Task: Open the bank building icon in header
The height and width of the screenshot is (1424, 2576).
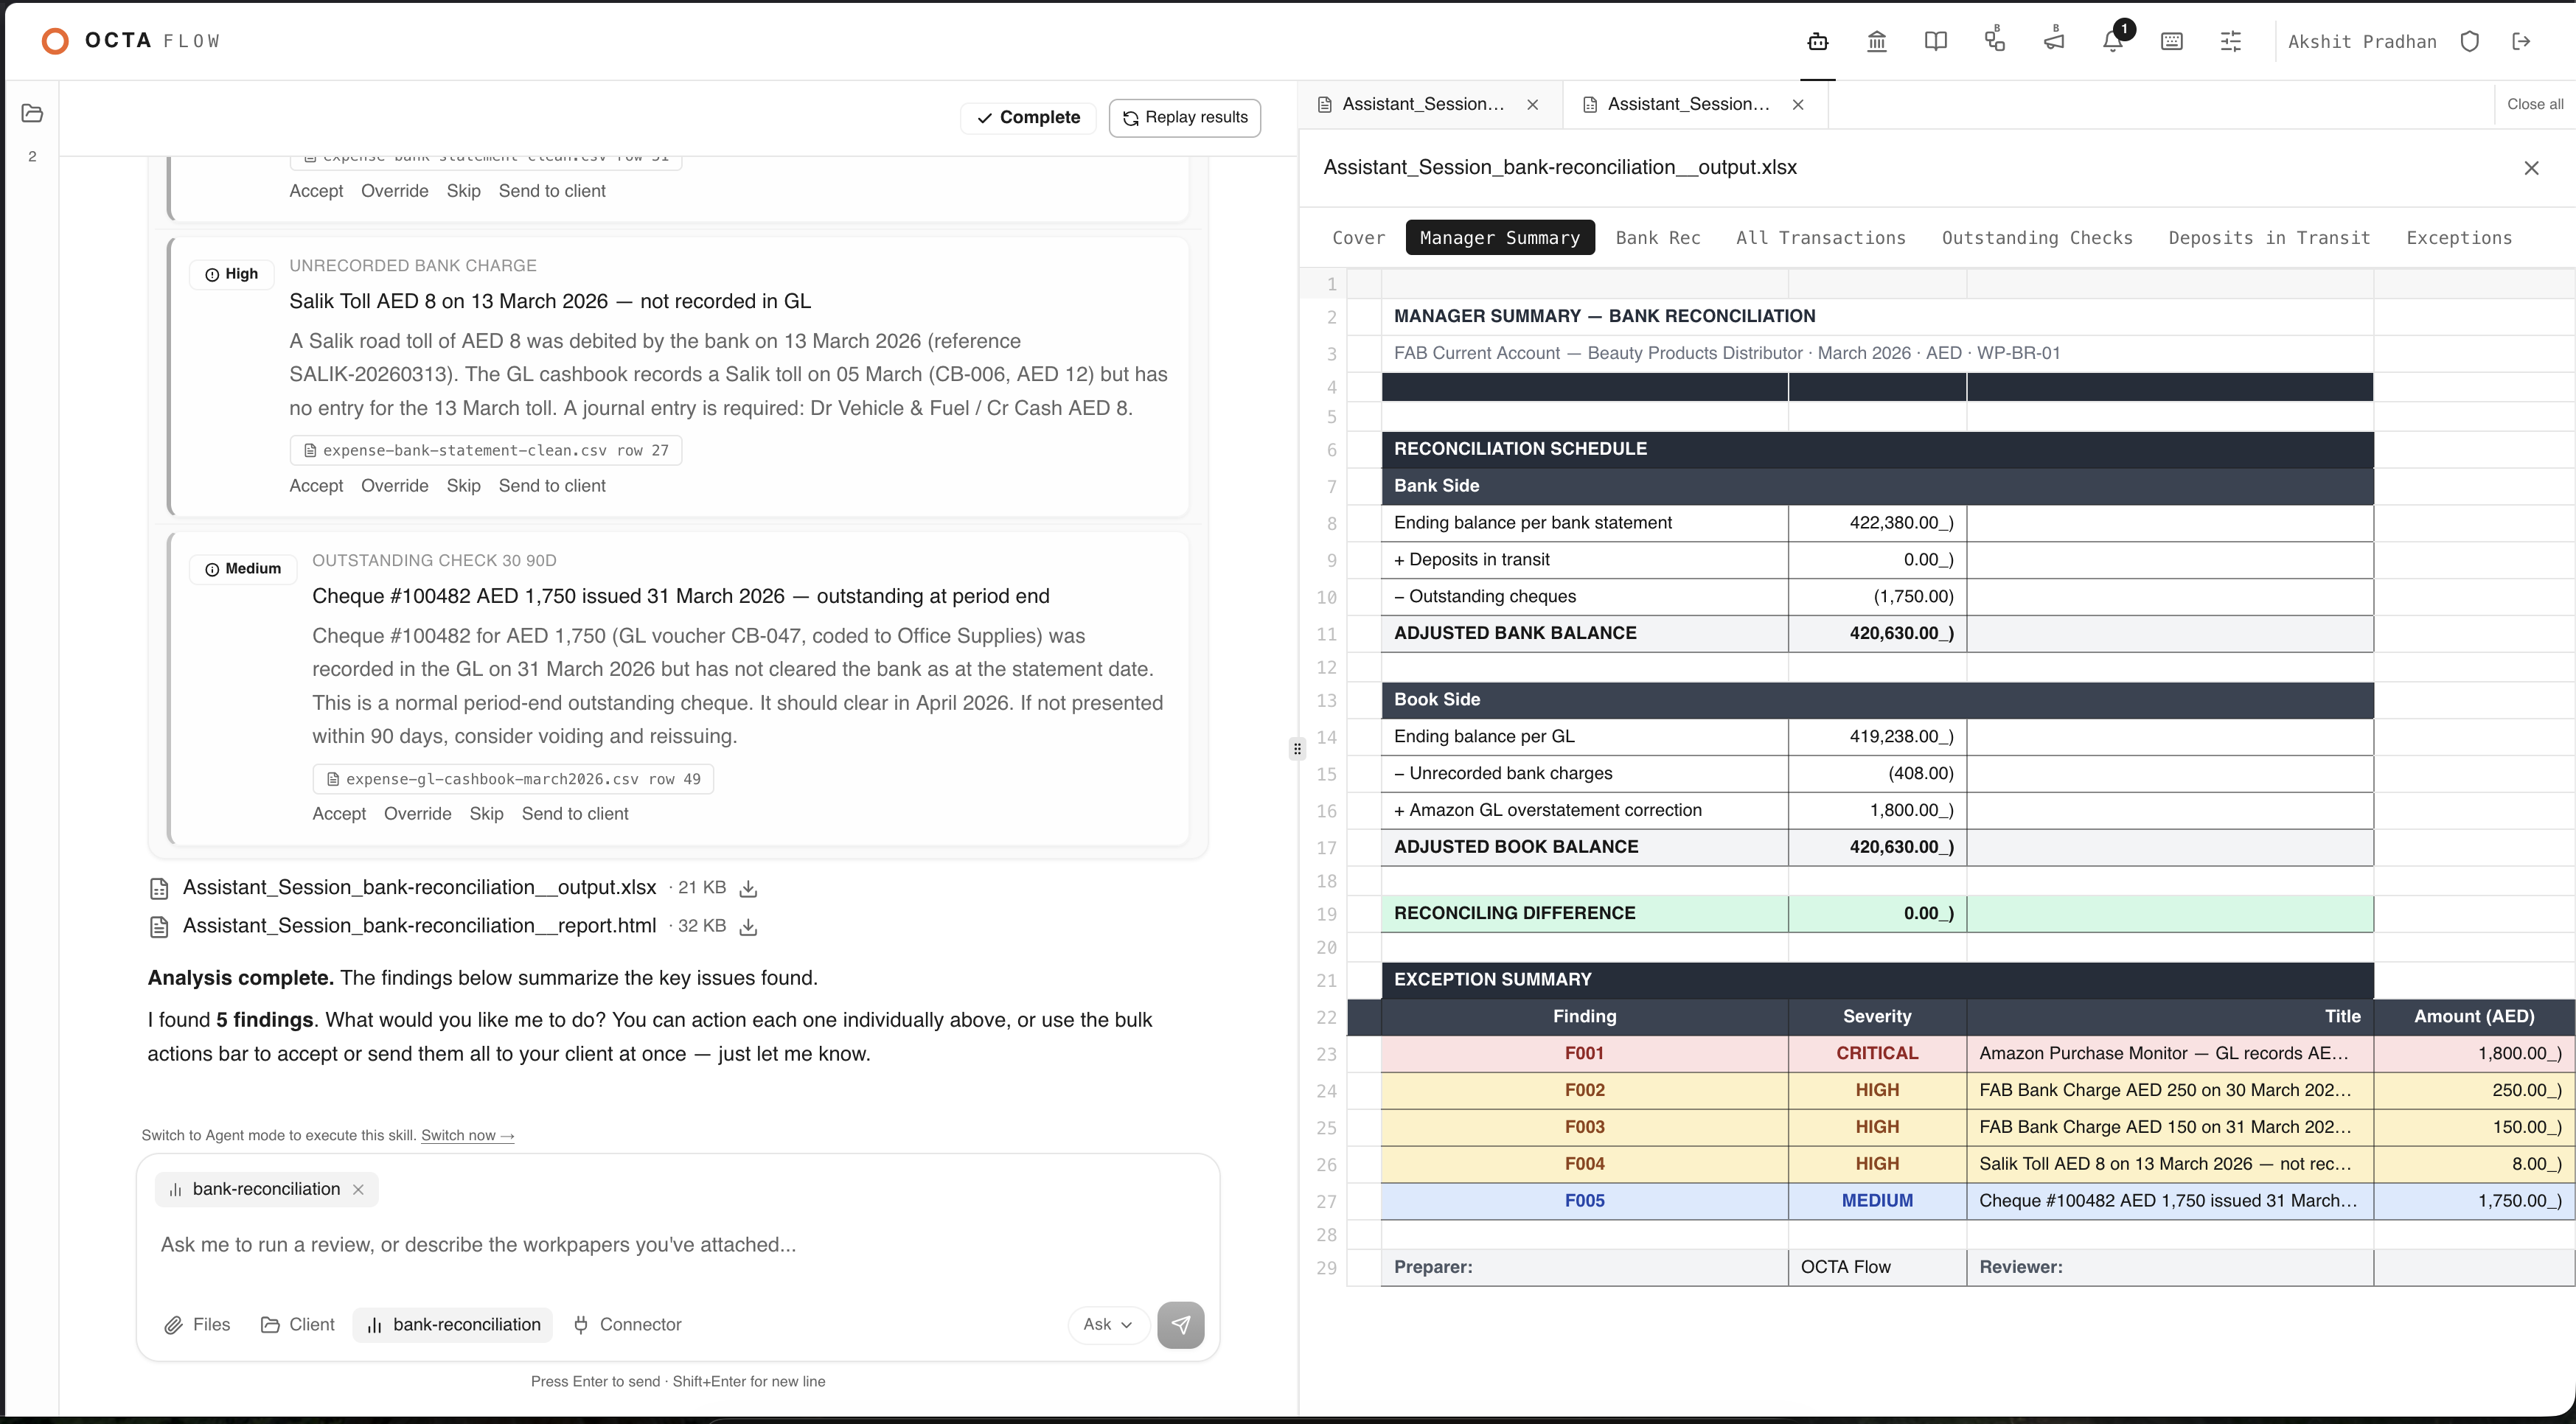Action: [1877, 41]
